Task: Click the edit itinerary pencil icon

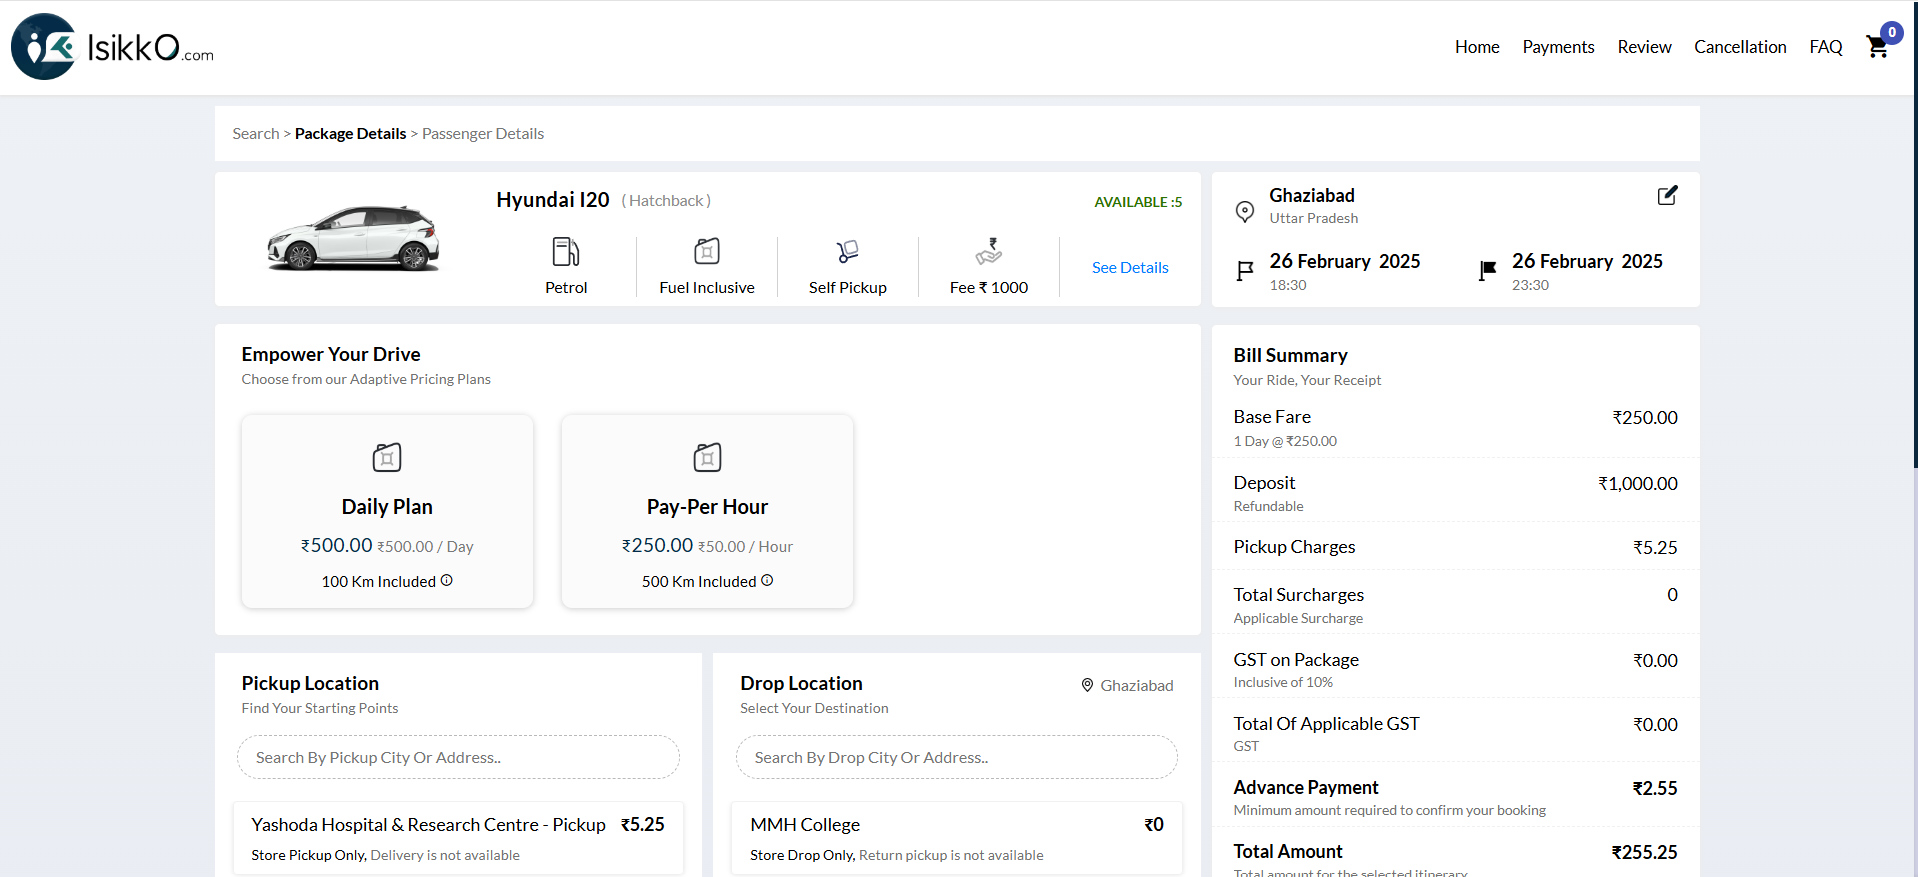Action: pyautogui.click(x=1667, y=196)
